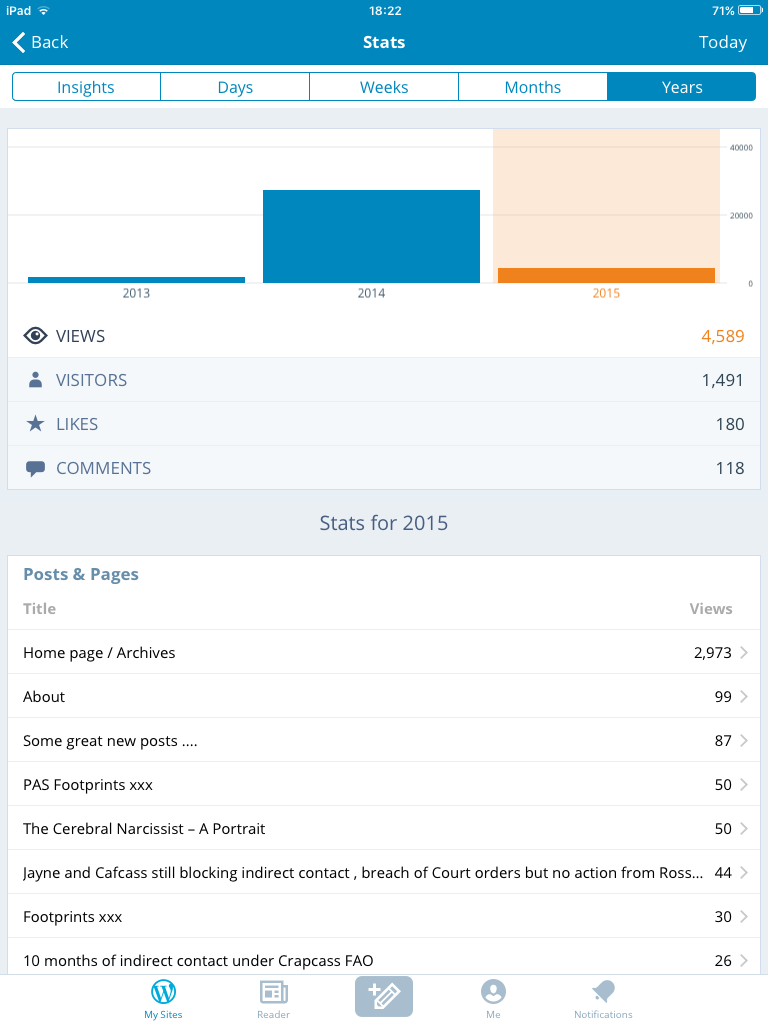Switch to the Months tab
The height and width of the screenshot is (1024, 768).
tap(533, 87)
